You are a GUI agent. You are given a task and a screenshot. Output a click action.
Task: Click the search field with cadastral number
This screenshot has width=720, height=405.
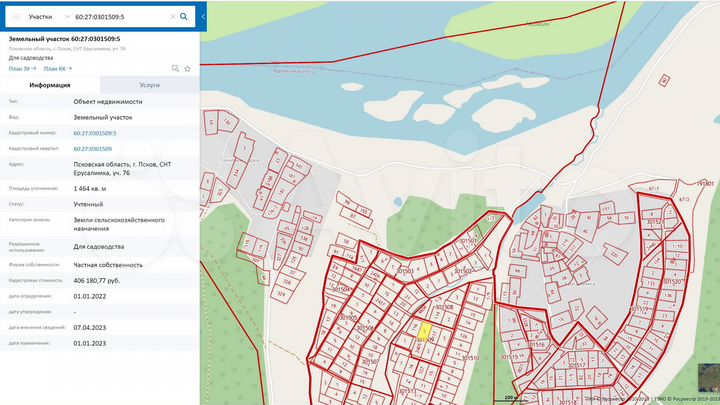pos(118,17)
